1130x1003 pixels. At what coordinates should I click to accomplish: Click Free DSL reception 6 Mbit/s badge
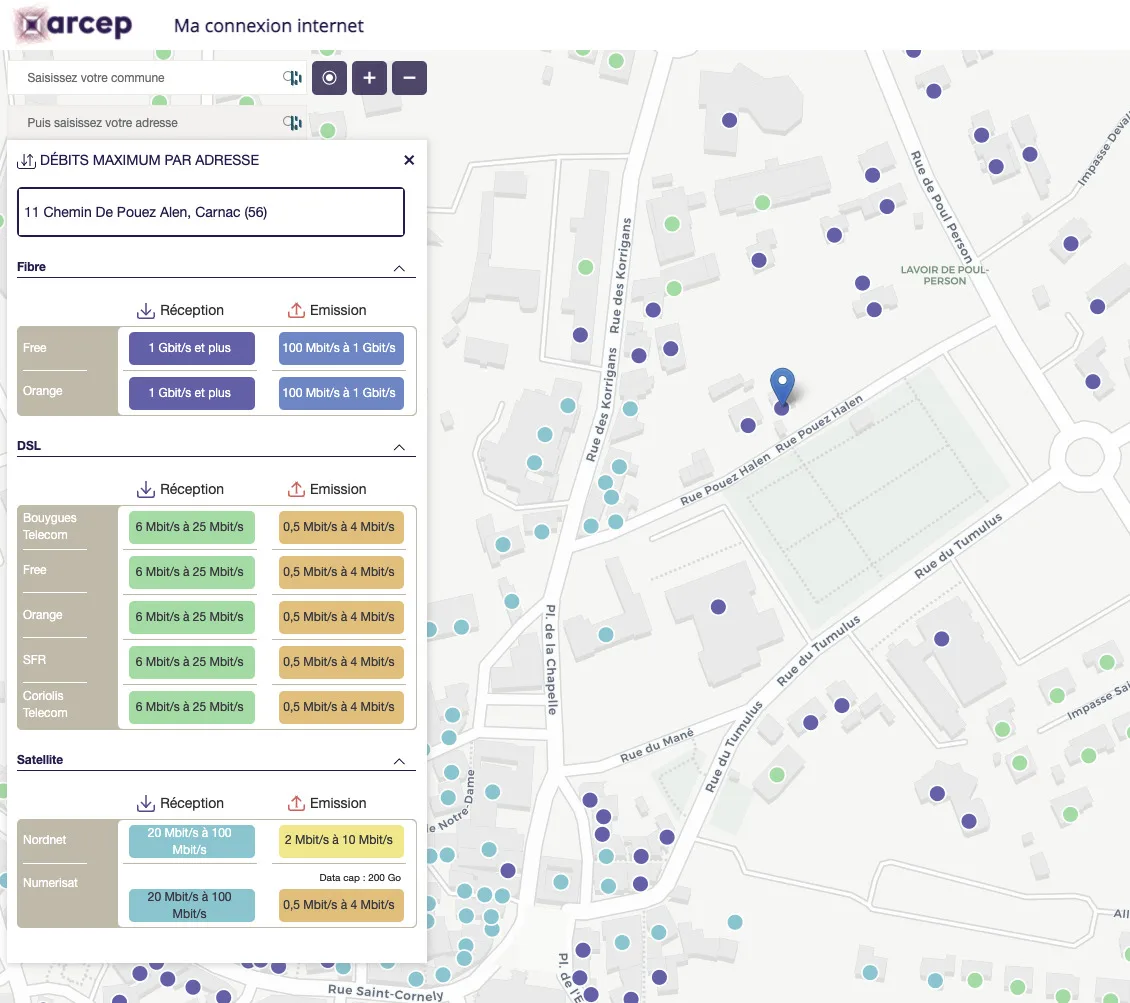pos(192,572)
